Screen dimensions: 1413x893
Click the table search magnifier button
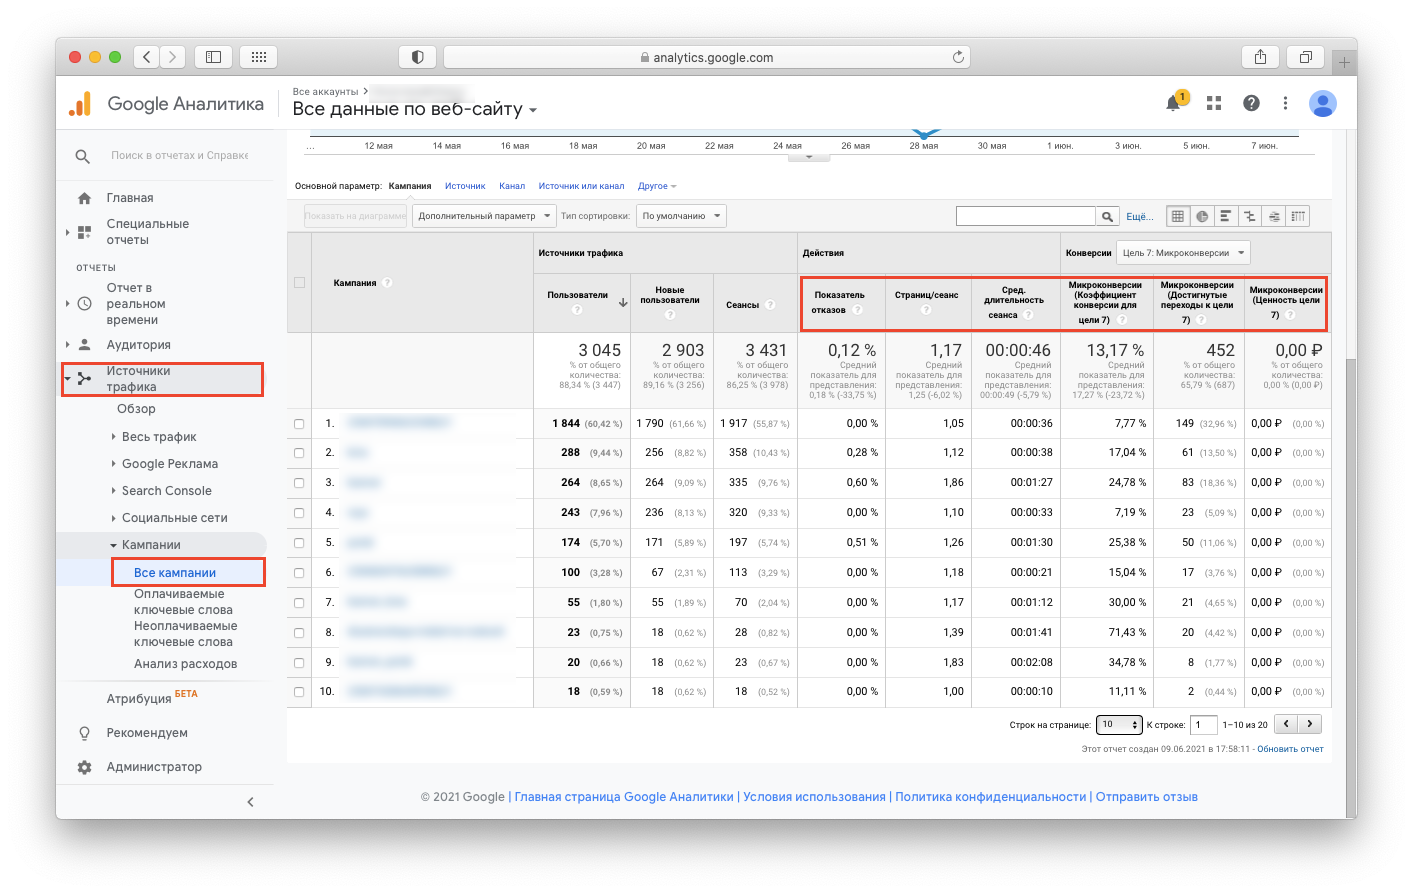point(1107,216)
